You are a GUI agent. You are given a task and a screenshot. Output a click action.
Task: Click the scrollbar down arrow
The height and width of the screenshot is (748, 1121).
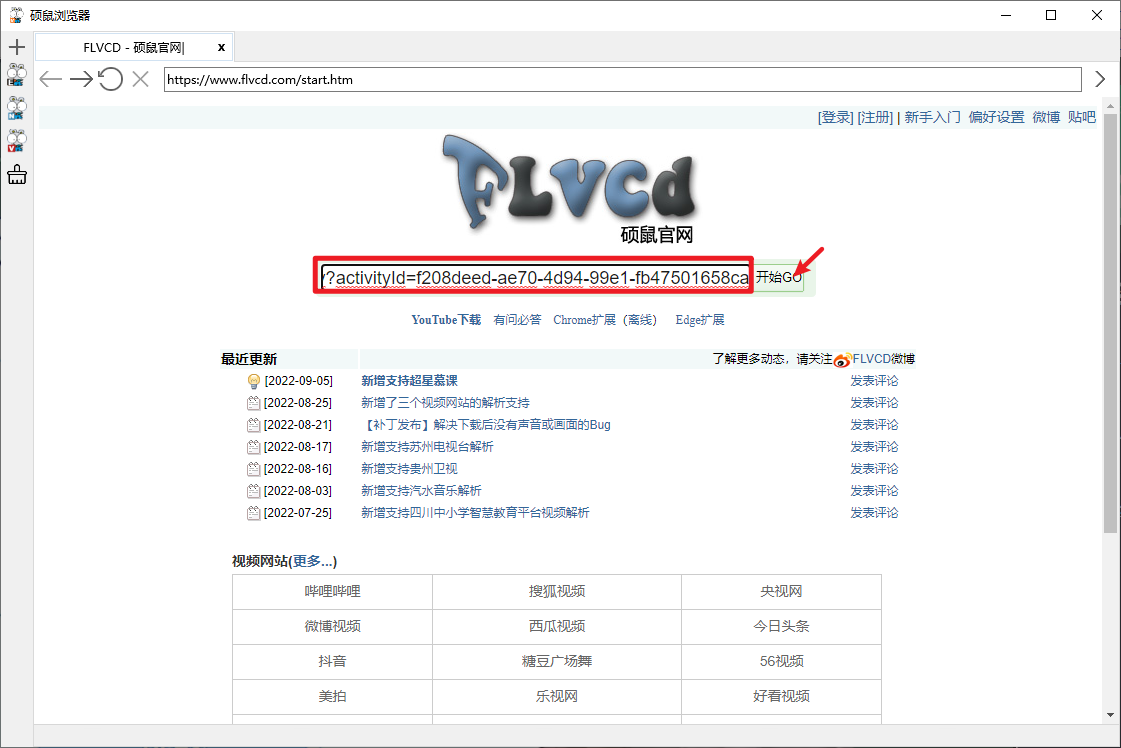point(1110,714)
